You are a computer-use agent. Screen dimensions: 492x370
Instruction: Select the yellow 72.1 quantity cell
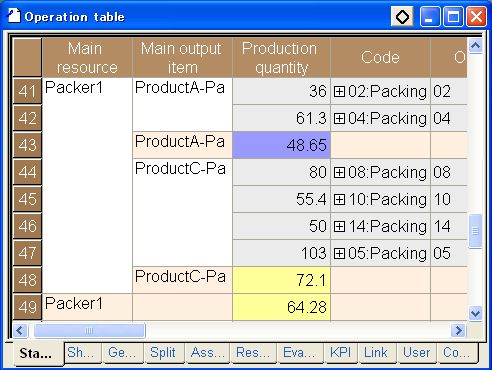point(281,280)
